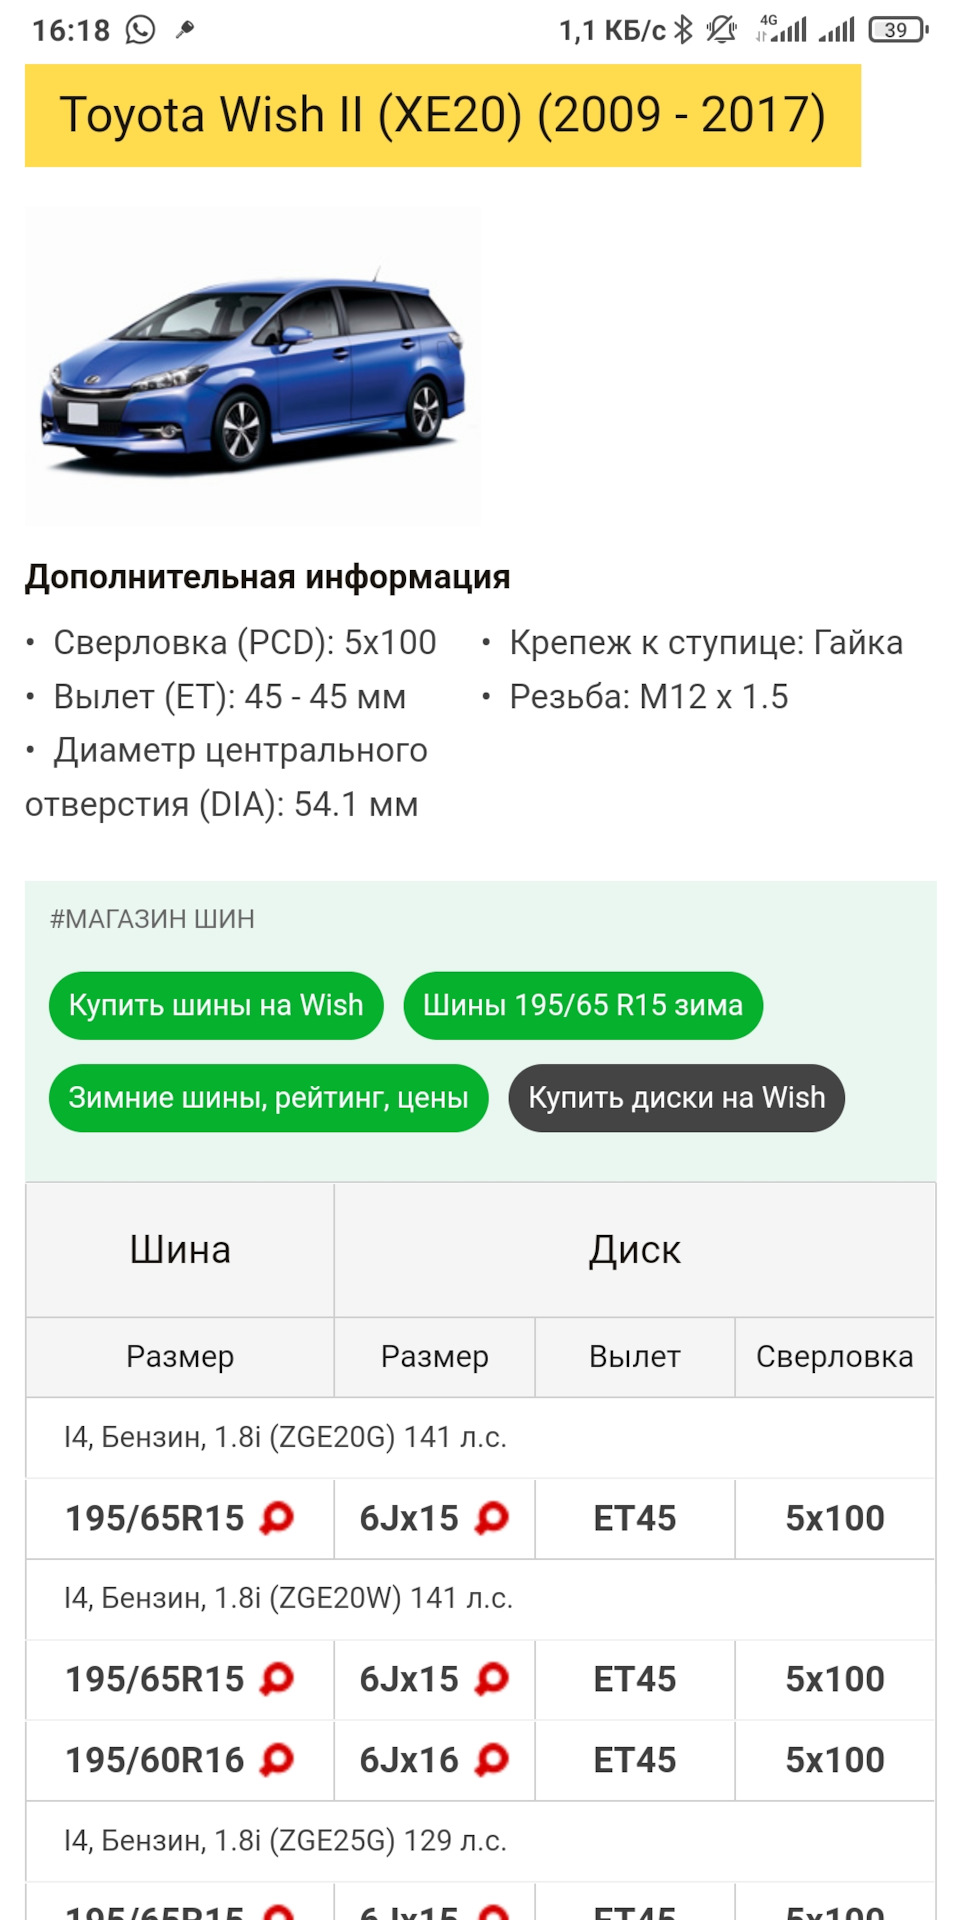Tap wheel icon in ZGE20W 6Jx15 row
The height and width of the screenshot is (1920, 960).
click(491, 1678)
